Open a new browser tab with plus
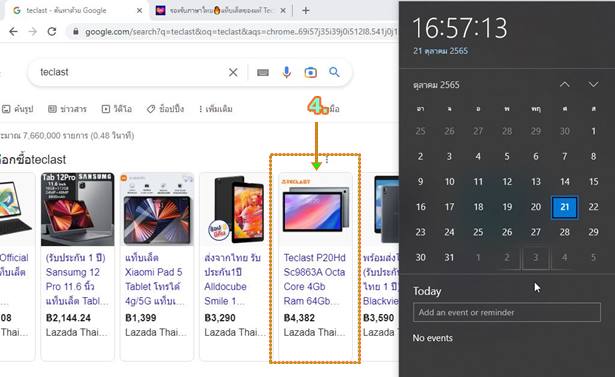This screenshot has height=377, width=615. (306, 11)
